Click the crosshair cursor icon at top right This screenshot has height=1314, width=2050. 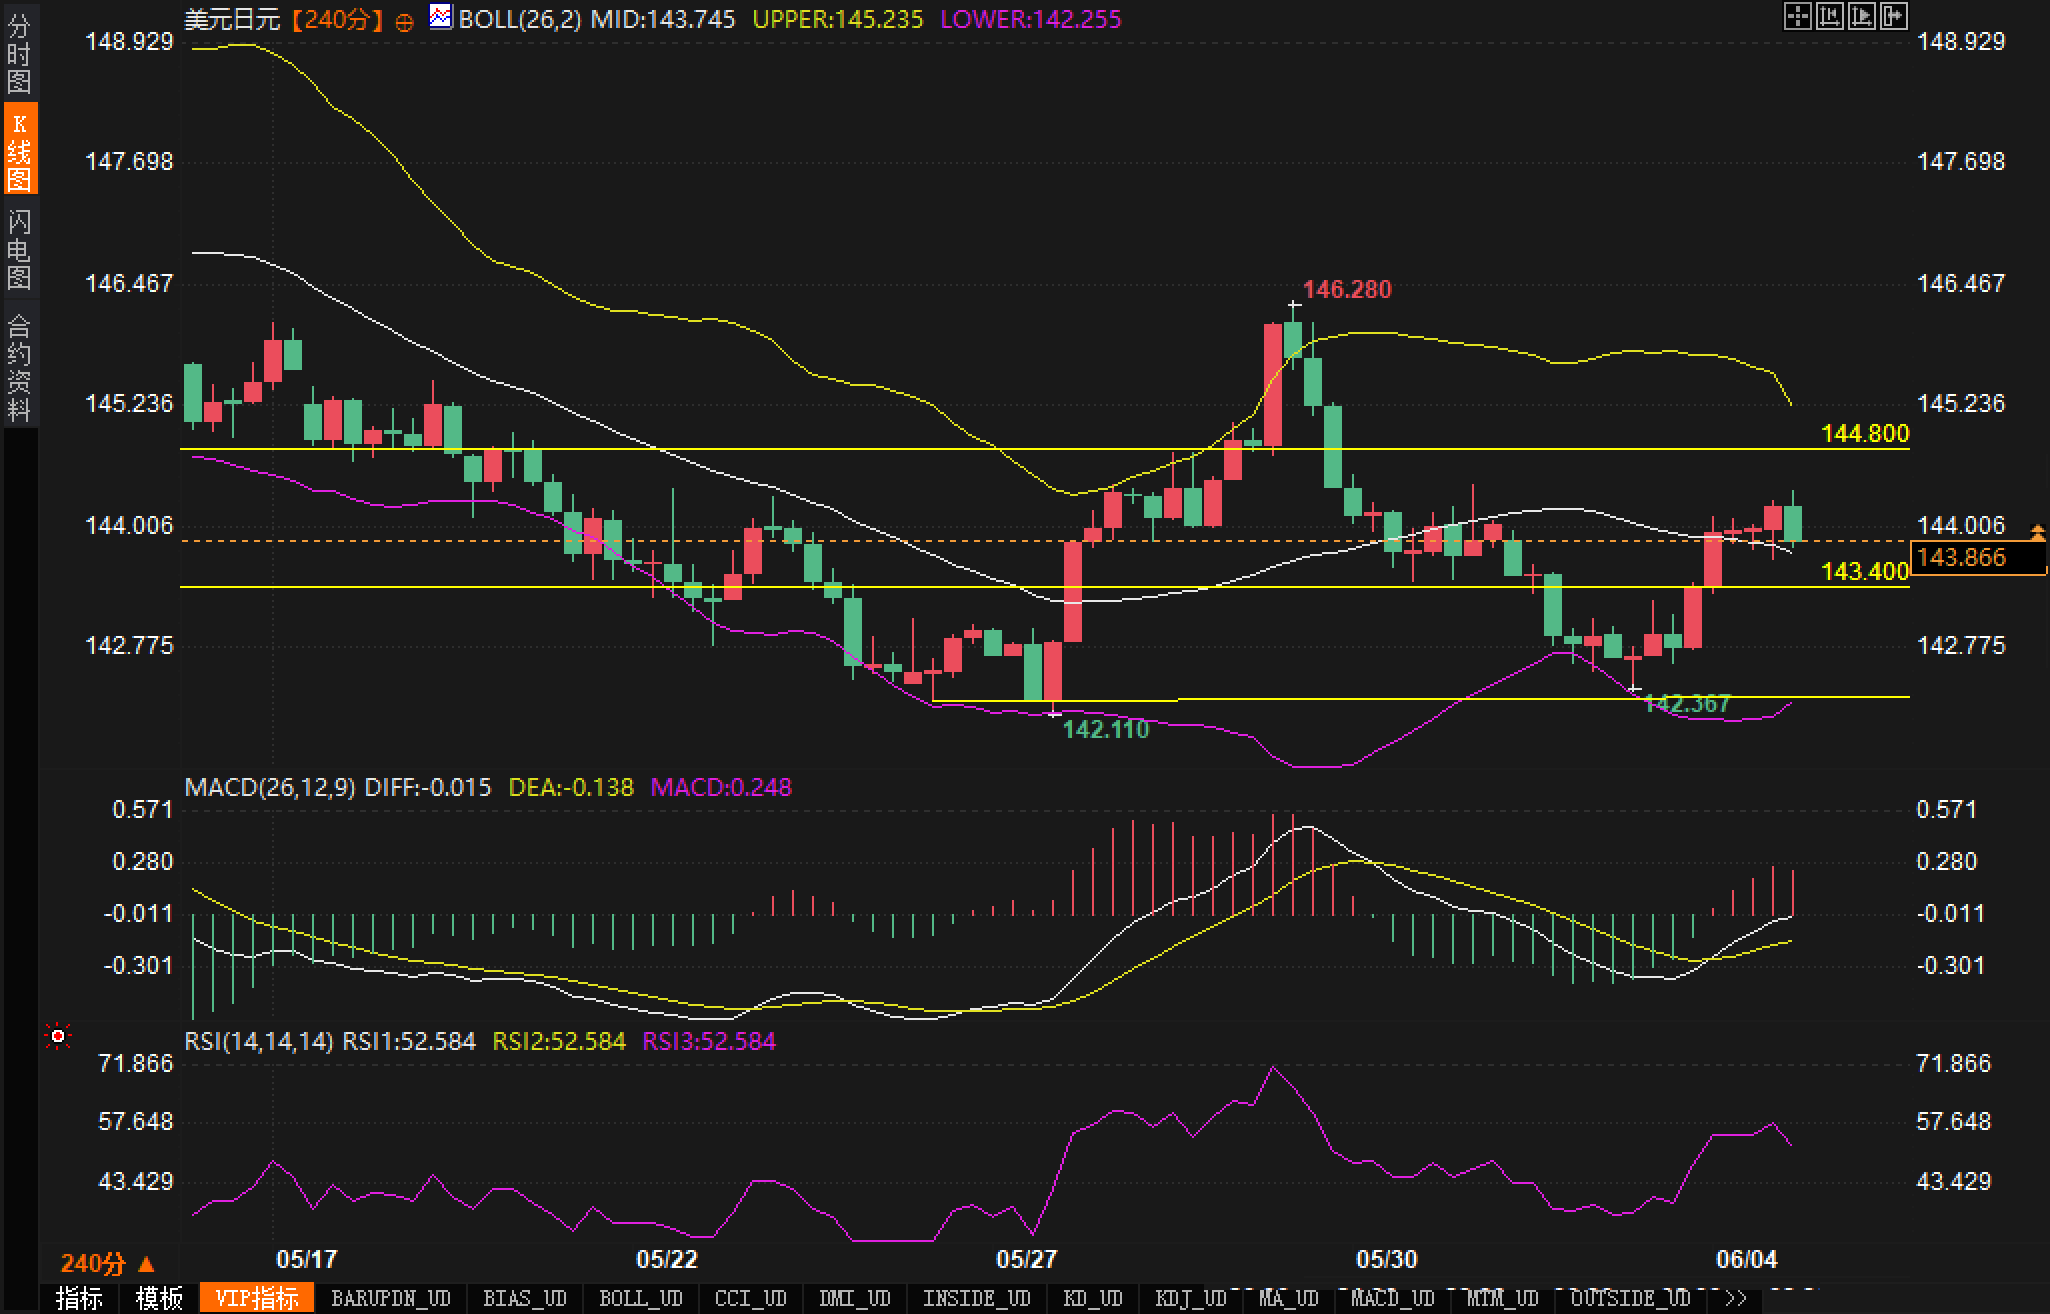(1797, 16)
